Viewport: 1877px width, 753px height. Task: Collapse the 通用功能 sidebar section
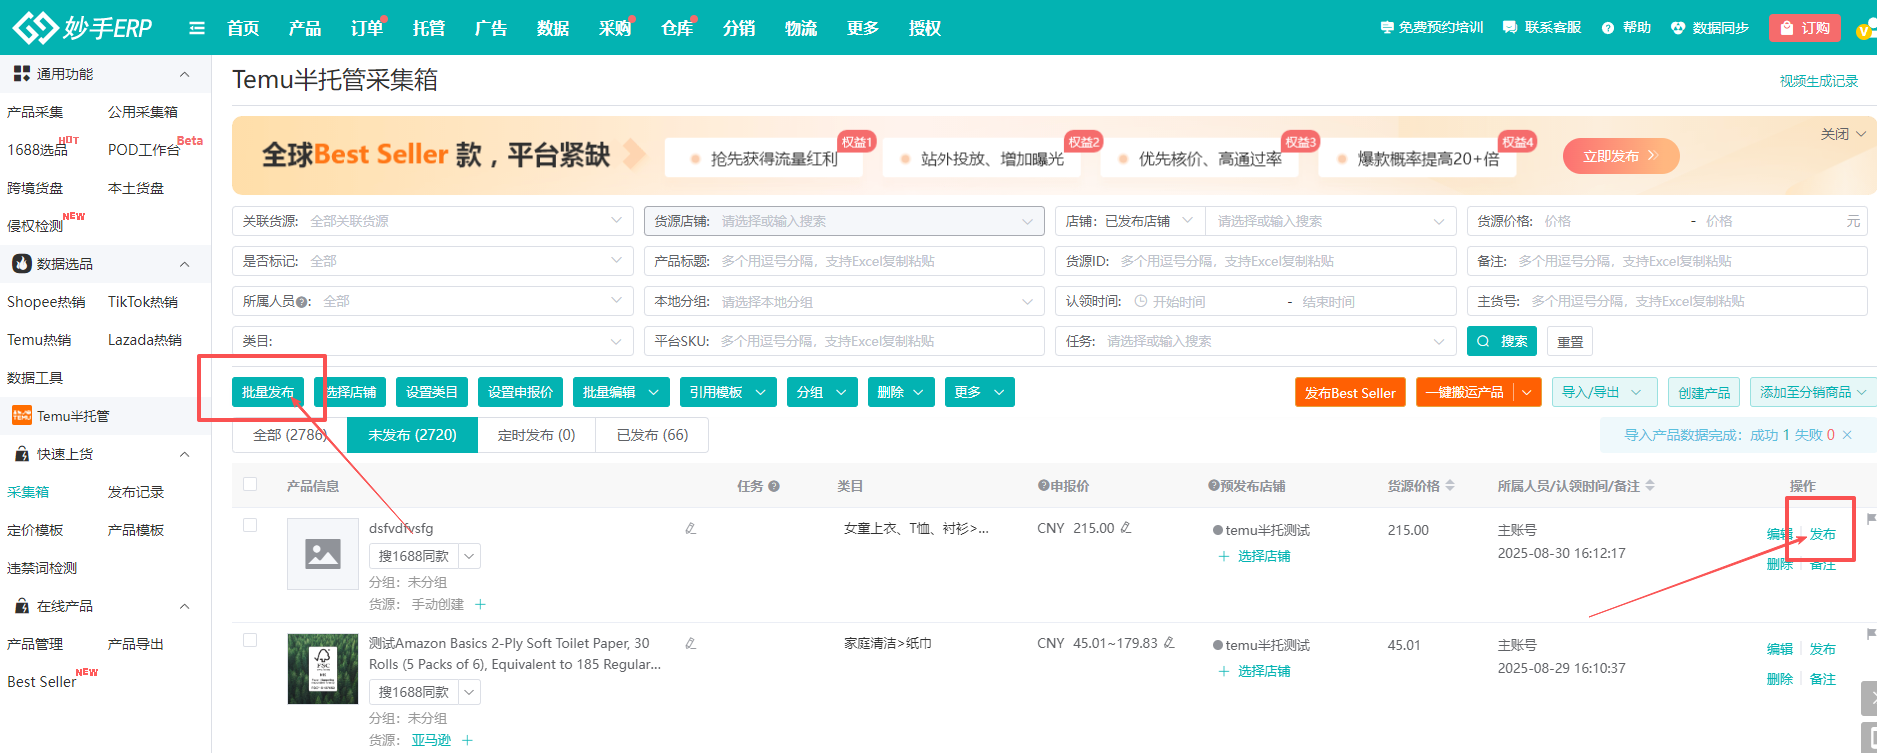pos(184,74)
